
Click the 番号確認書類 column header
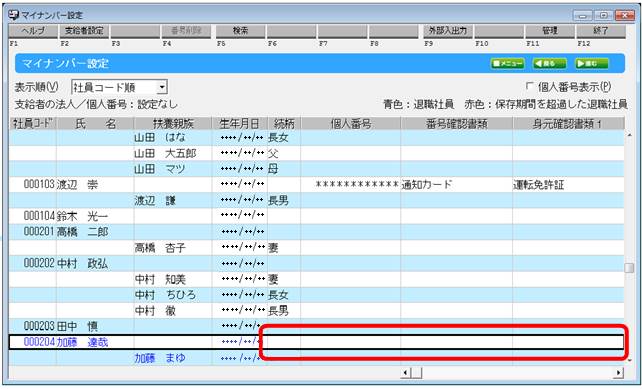[x=457, y=123]
